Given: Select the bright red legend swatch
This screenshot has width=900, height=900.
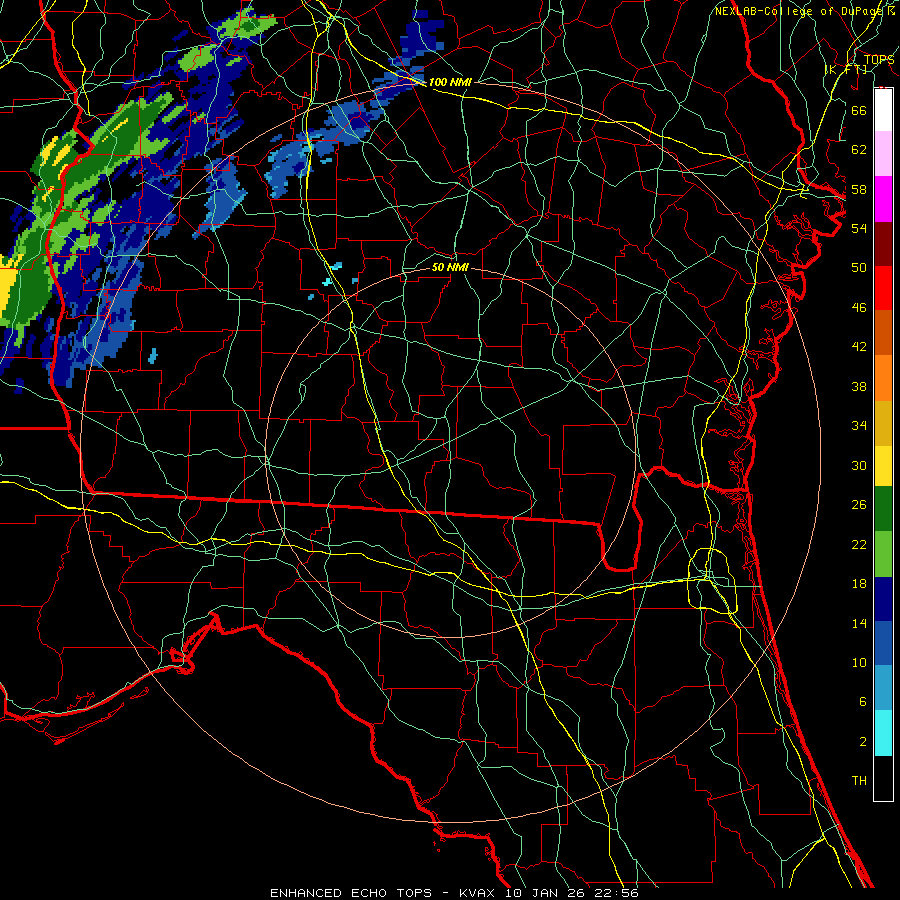Looking at the screenshot, I should click(x=883, y=288).
